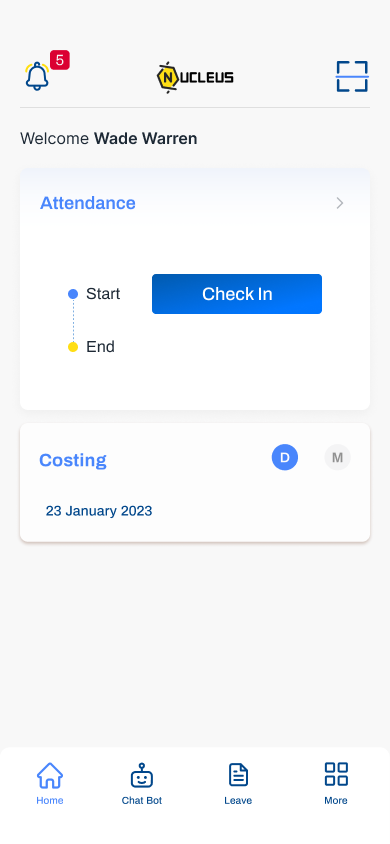Open the Costing section heading

(x=73, y=460)
